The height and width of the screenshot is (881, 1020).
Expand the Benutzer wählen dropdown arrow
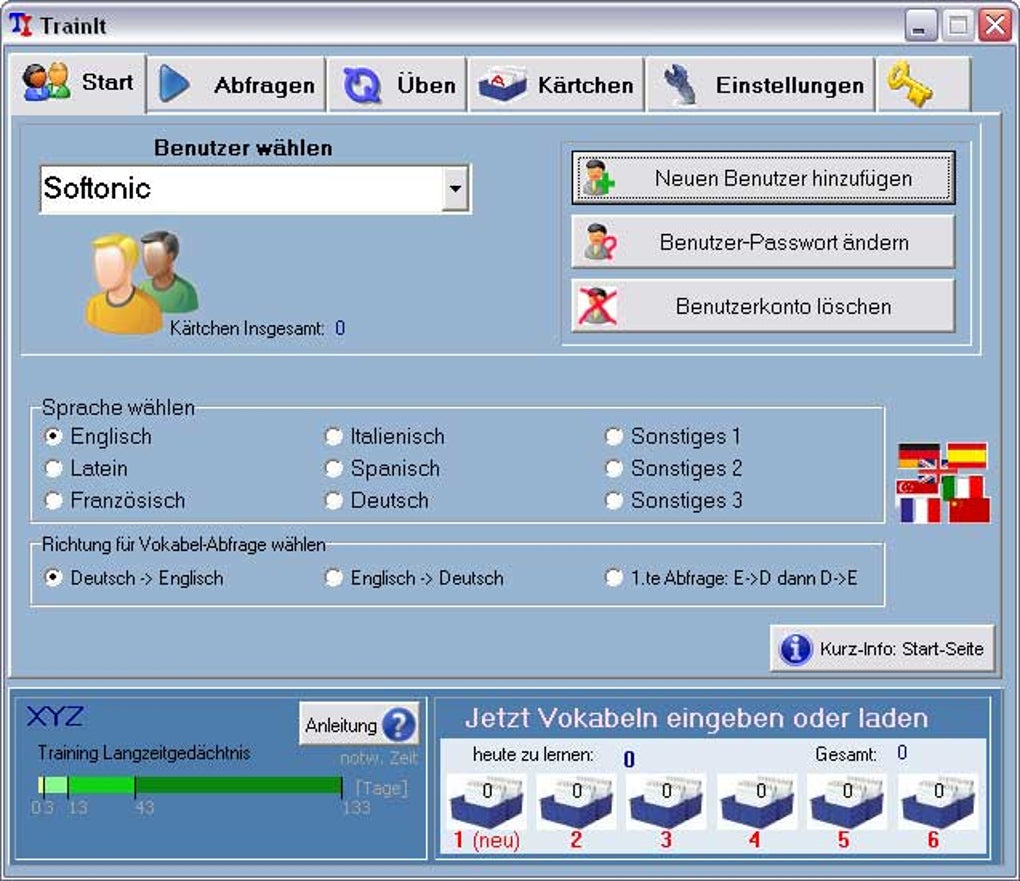coord(455,189)
